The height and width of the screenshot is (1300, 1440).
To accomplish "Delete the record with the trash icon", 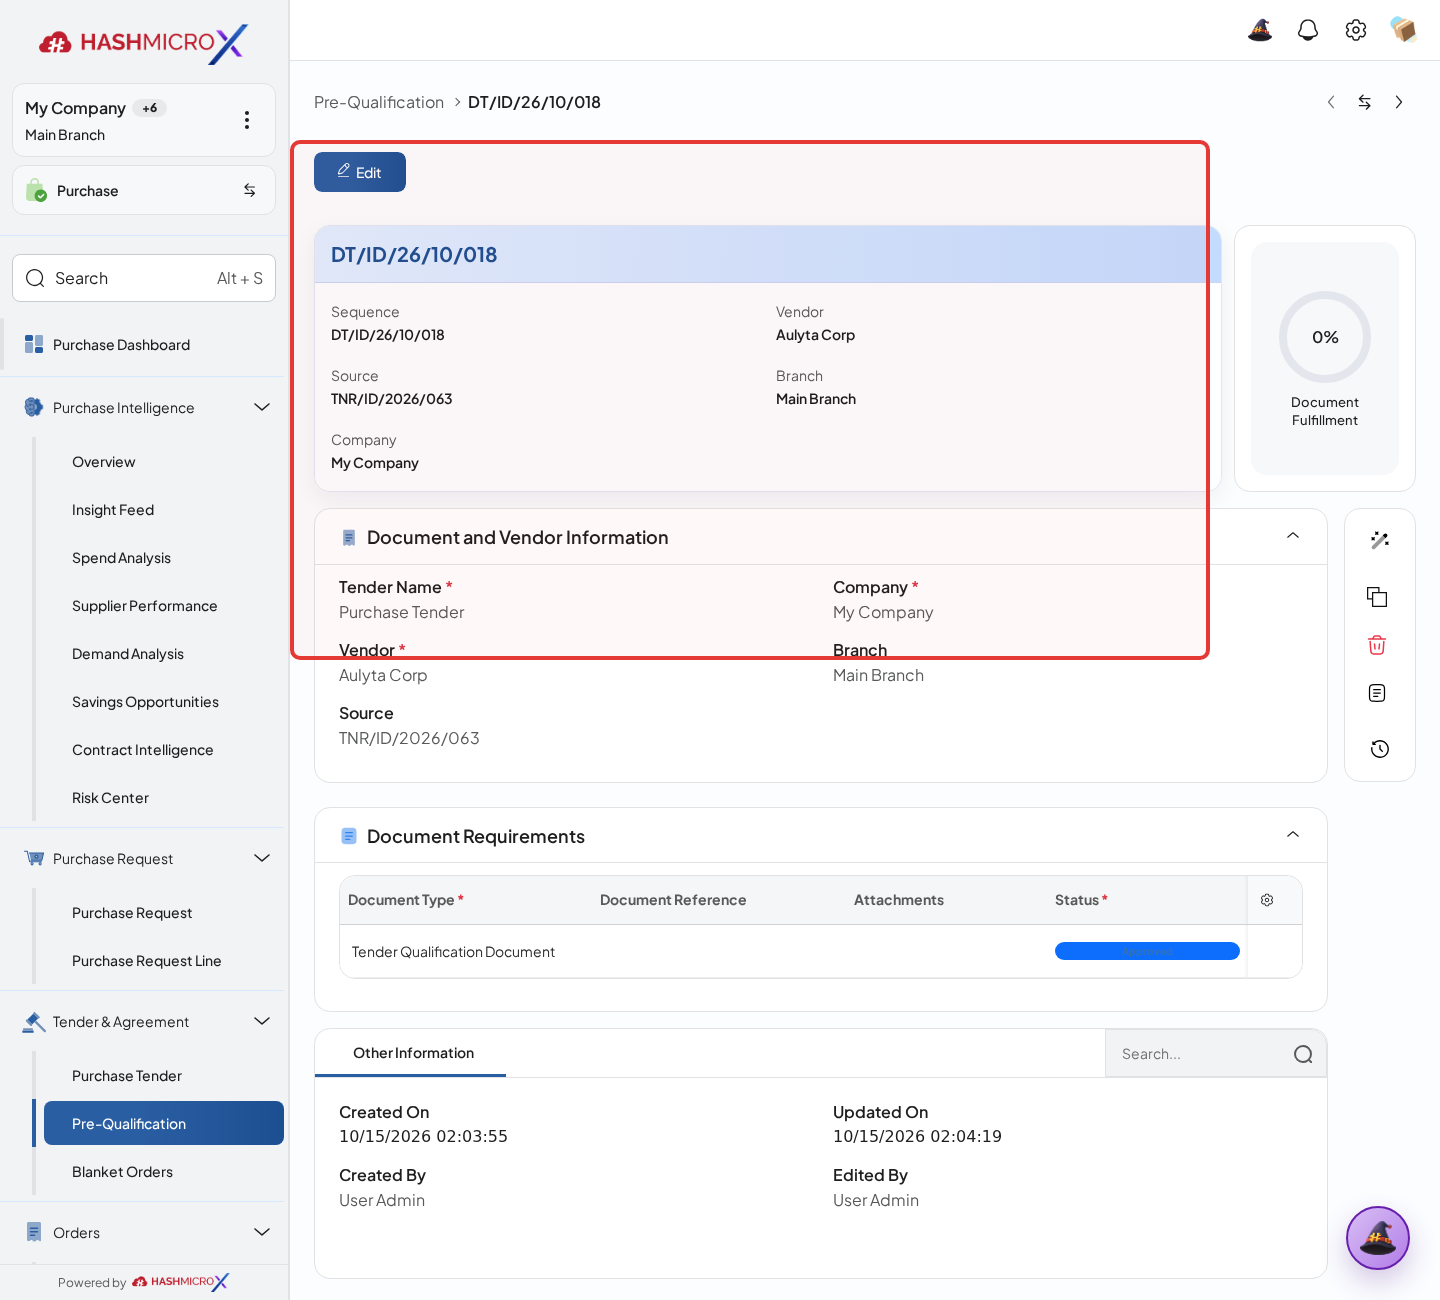I will (x=1377, y=645).
